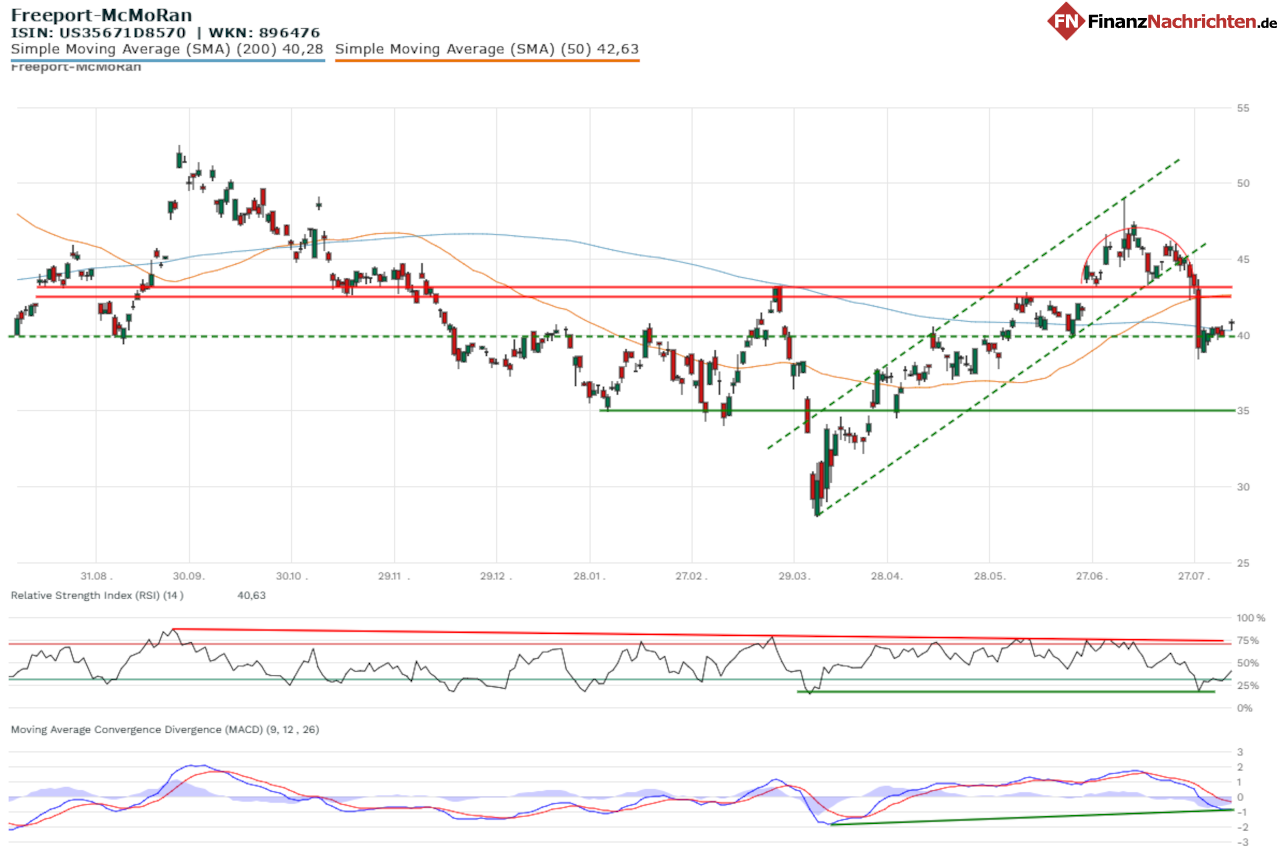Click the 27.02. date axis label
1280x850 pixels.
[x=692, y=577]
